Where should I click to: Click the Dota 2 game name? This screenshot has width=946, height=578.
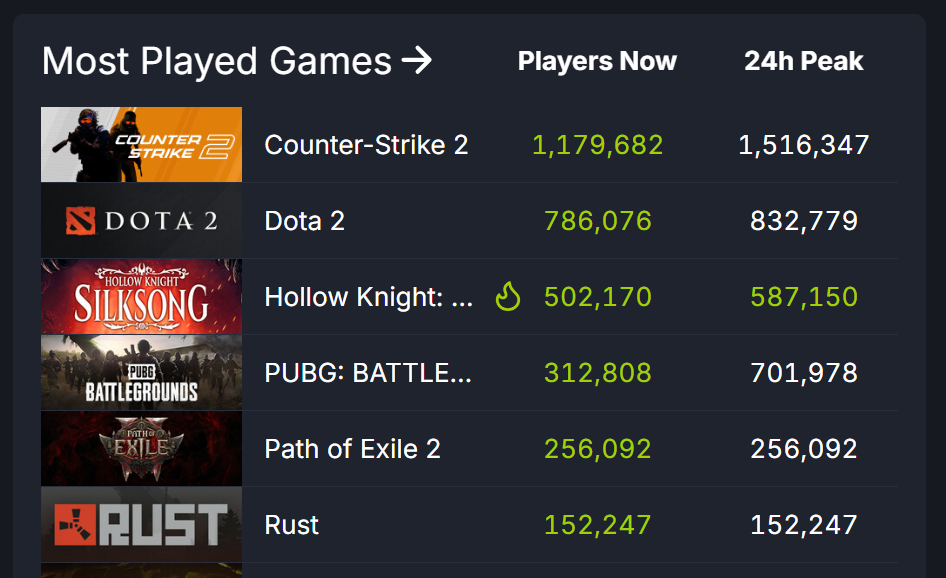tap(304, 221)
